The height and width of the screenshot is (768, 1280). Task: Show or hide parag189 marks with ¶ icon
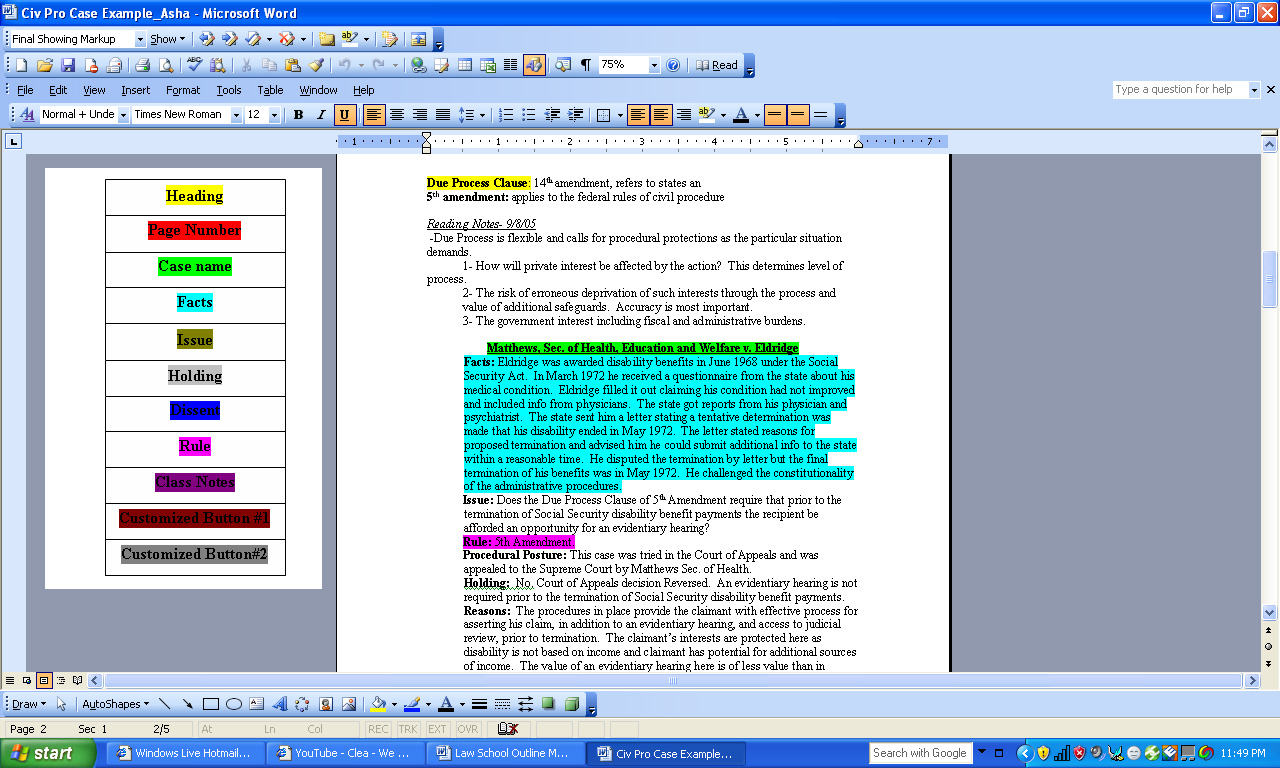coord(586,65)
